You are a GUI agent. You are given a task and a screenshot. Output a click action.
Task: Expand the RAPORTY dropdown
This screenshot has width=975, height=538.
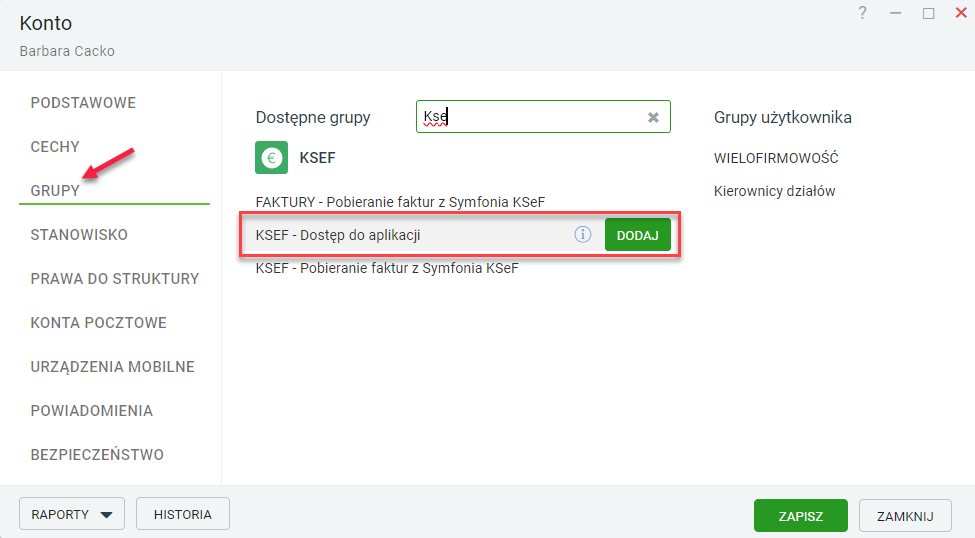point(71,515)
